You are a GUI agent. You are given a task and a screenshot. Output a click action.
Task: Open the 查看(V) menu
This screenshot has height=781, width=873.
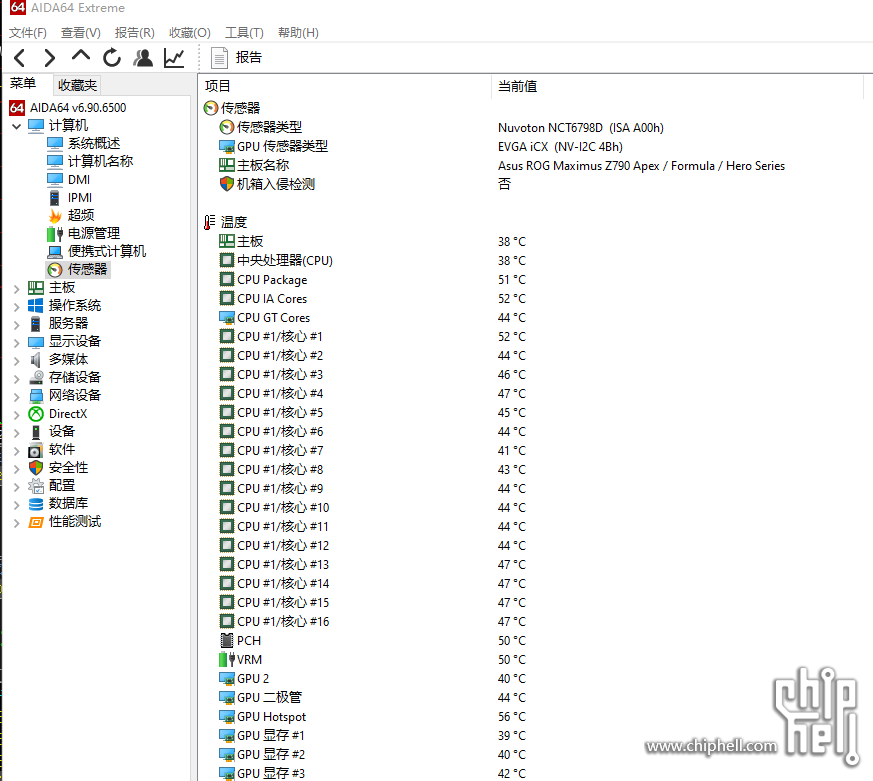coord(81,33)
